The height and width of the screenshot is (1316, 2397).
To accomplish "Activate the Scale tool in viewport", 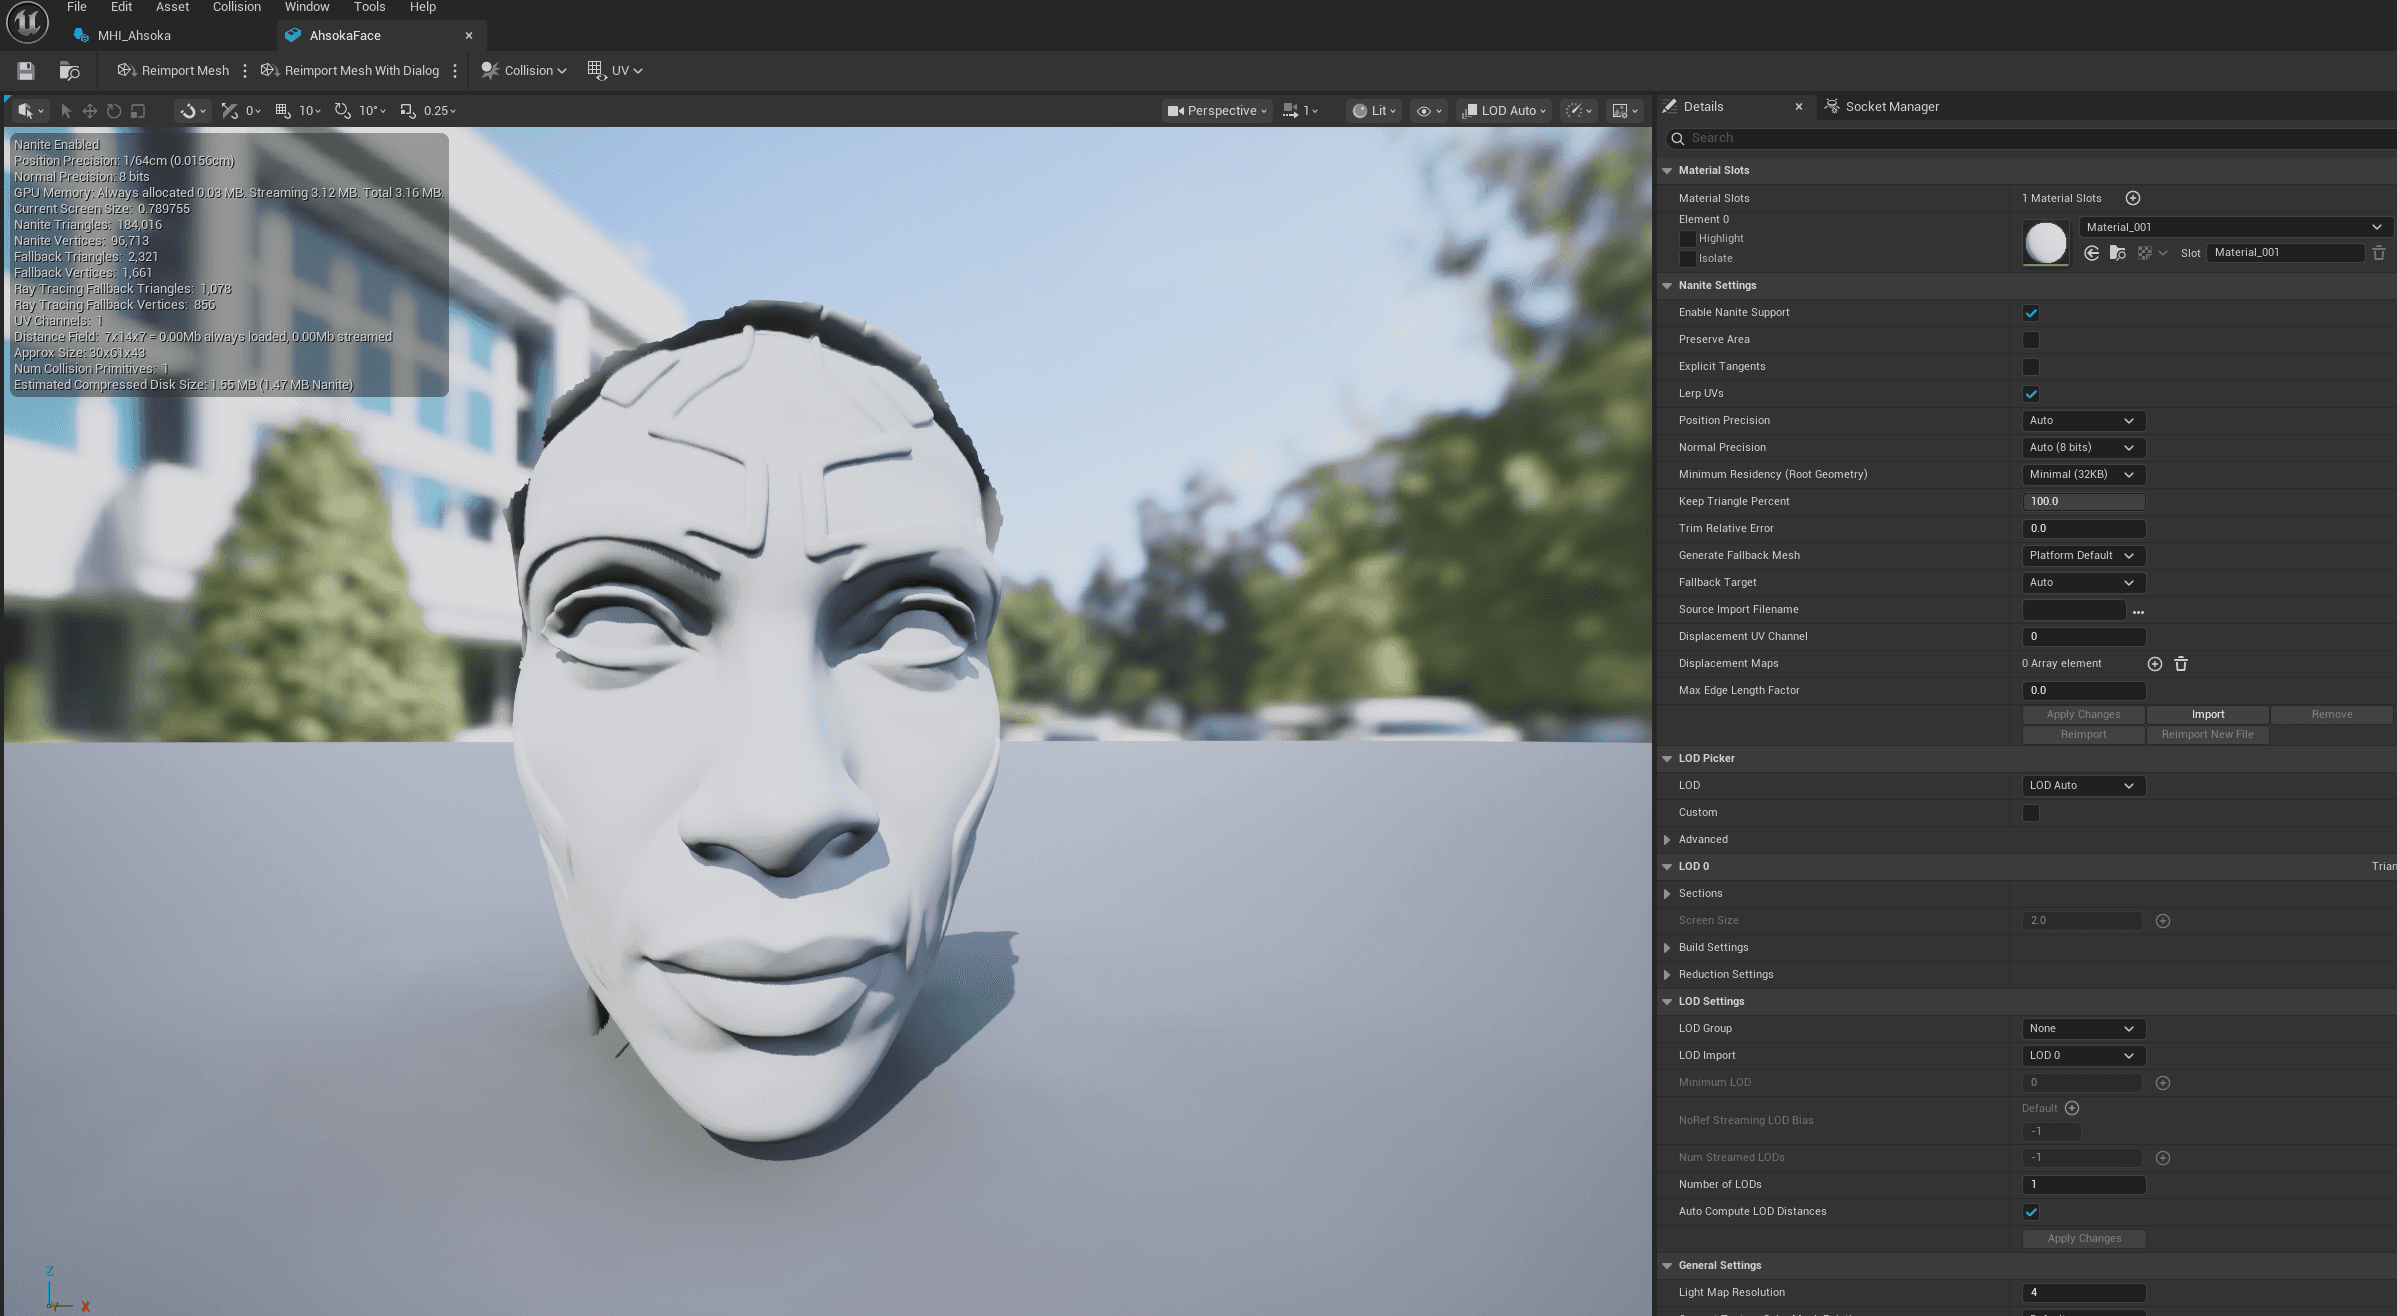I will 138,111.
